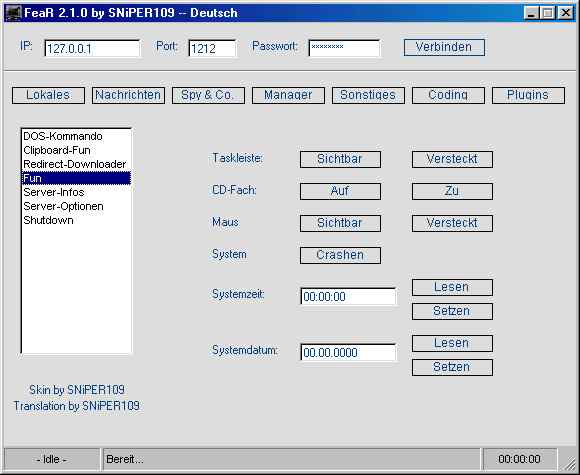Switch to the Nachrichten tab
Screen dimensions: 580x475
click(x=128, y=95)
